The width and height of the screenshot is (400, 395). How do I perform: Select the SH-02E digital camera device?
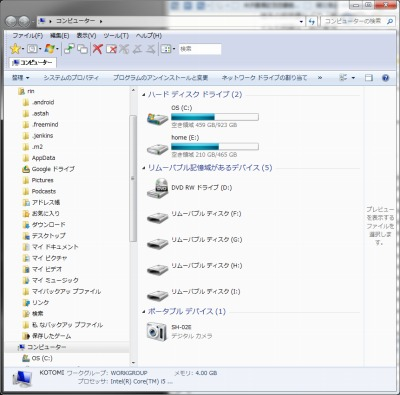tap(157, 331)
